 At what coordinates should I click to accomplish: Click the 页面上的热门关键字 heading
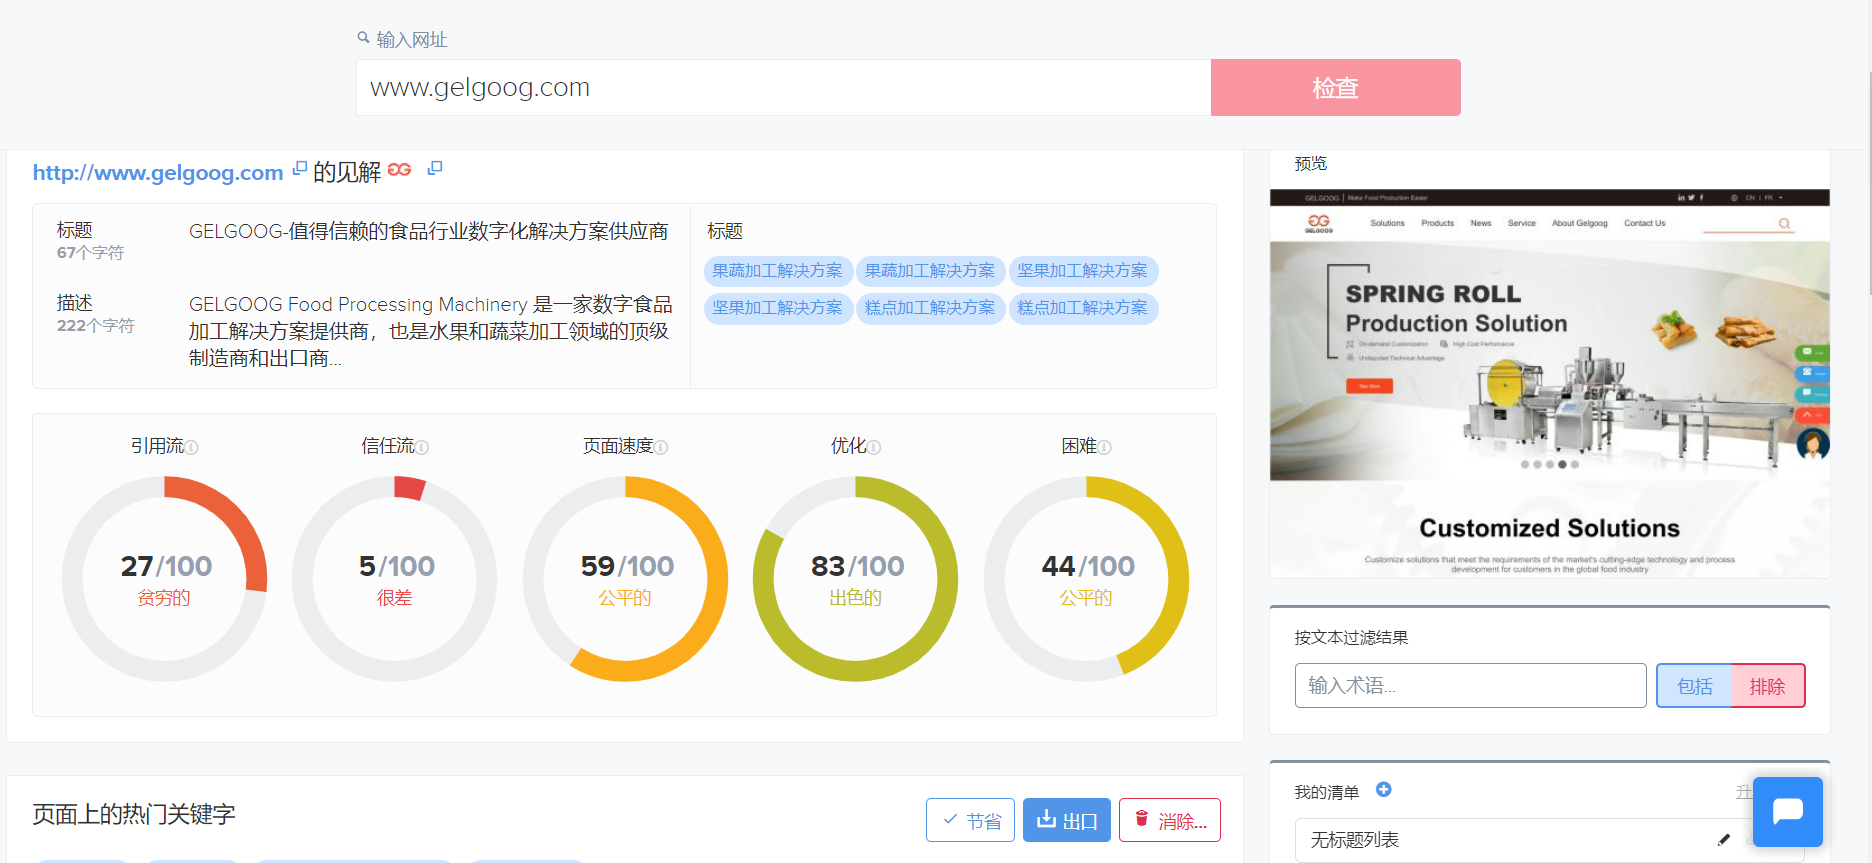pos(134,814)
